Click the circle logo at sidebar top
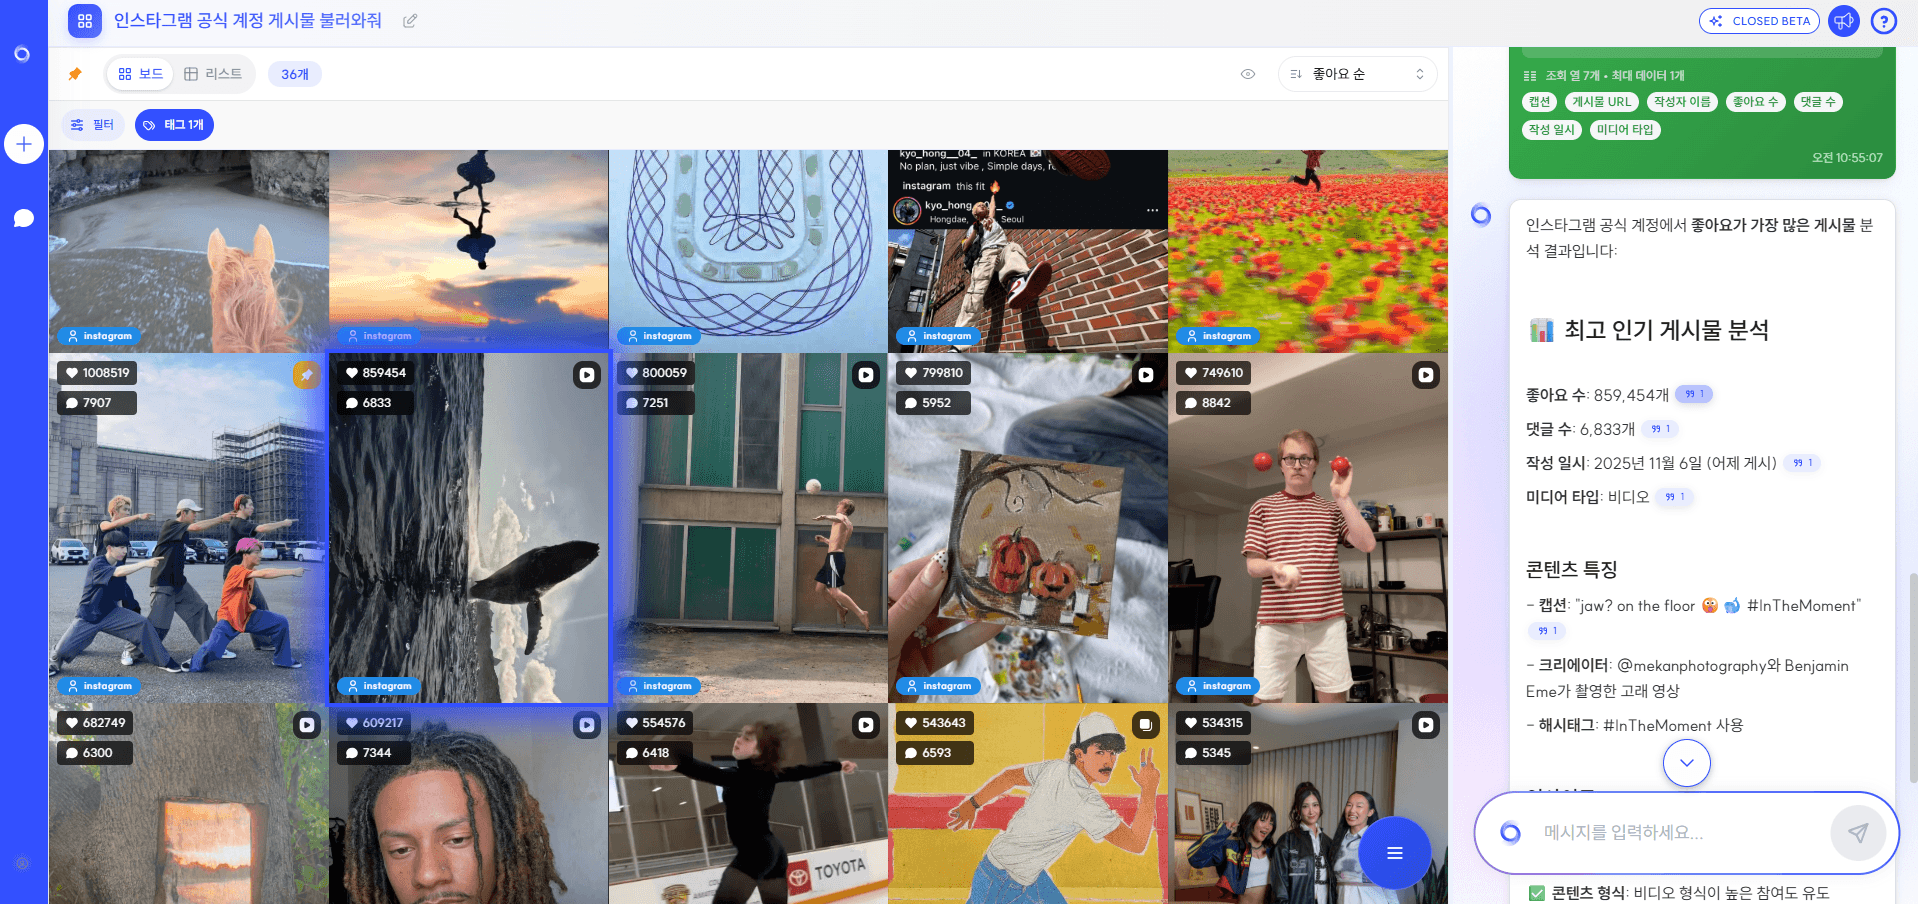Screen dimensions: 1918x904 point(22,54)
